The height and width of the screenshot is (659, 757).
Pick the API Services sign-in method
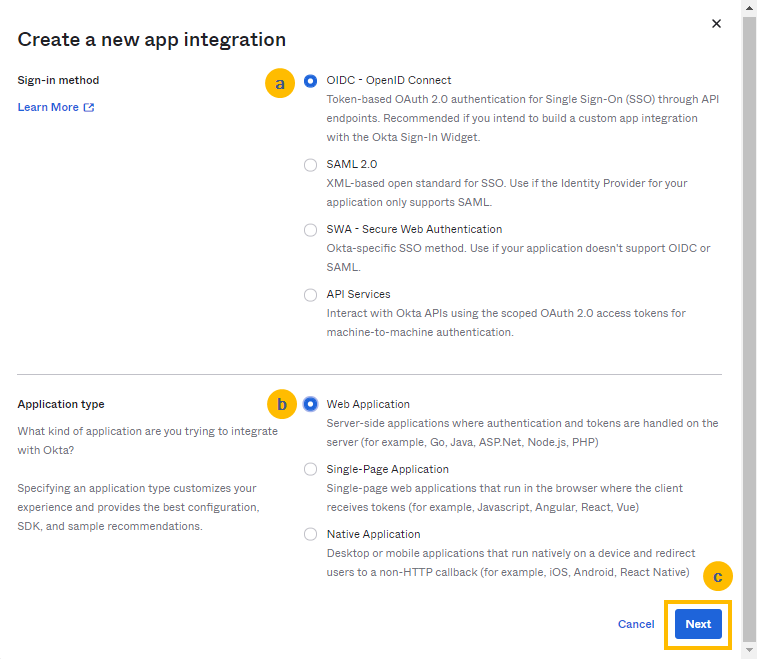coord(311,295)
